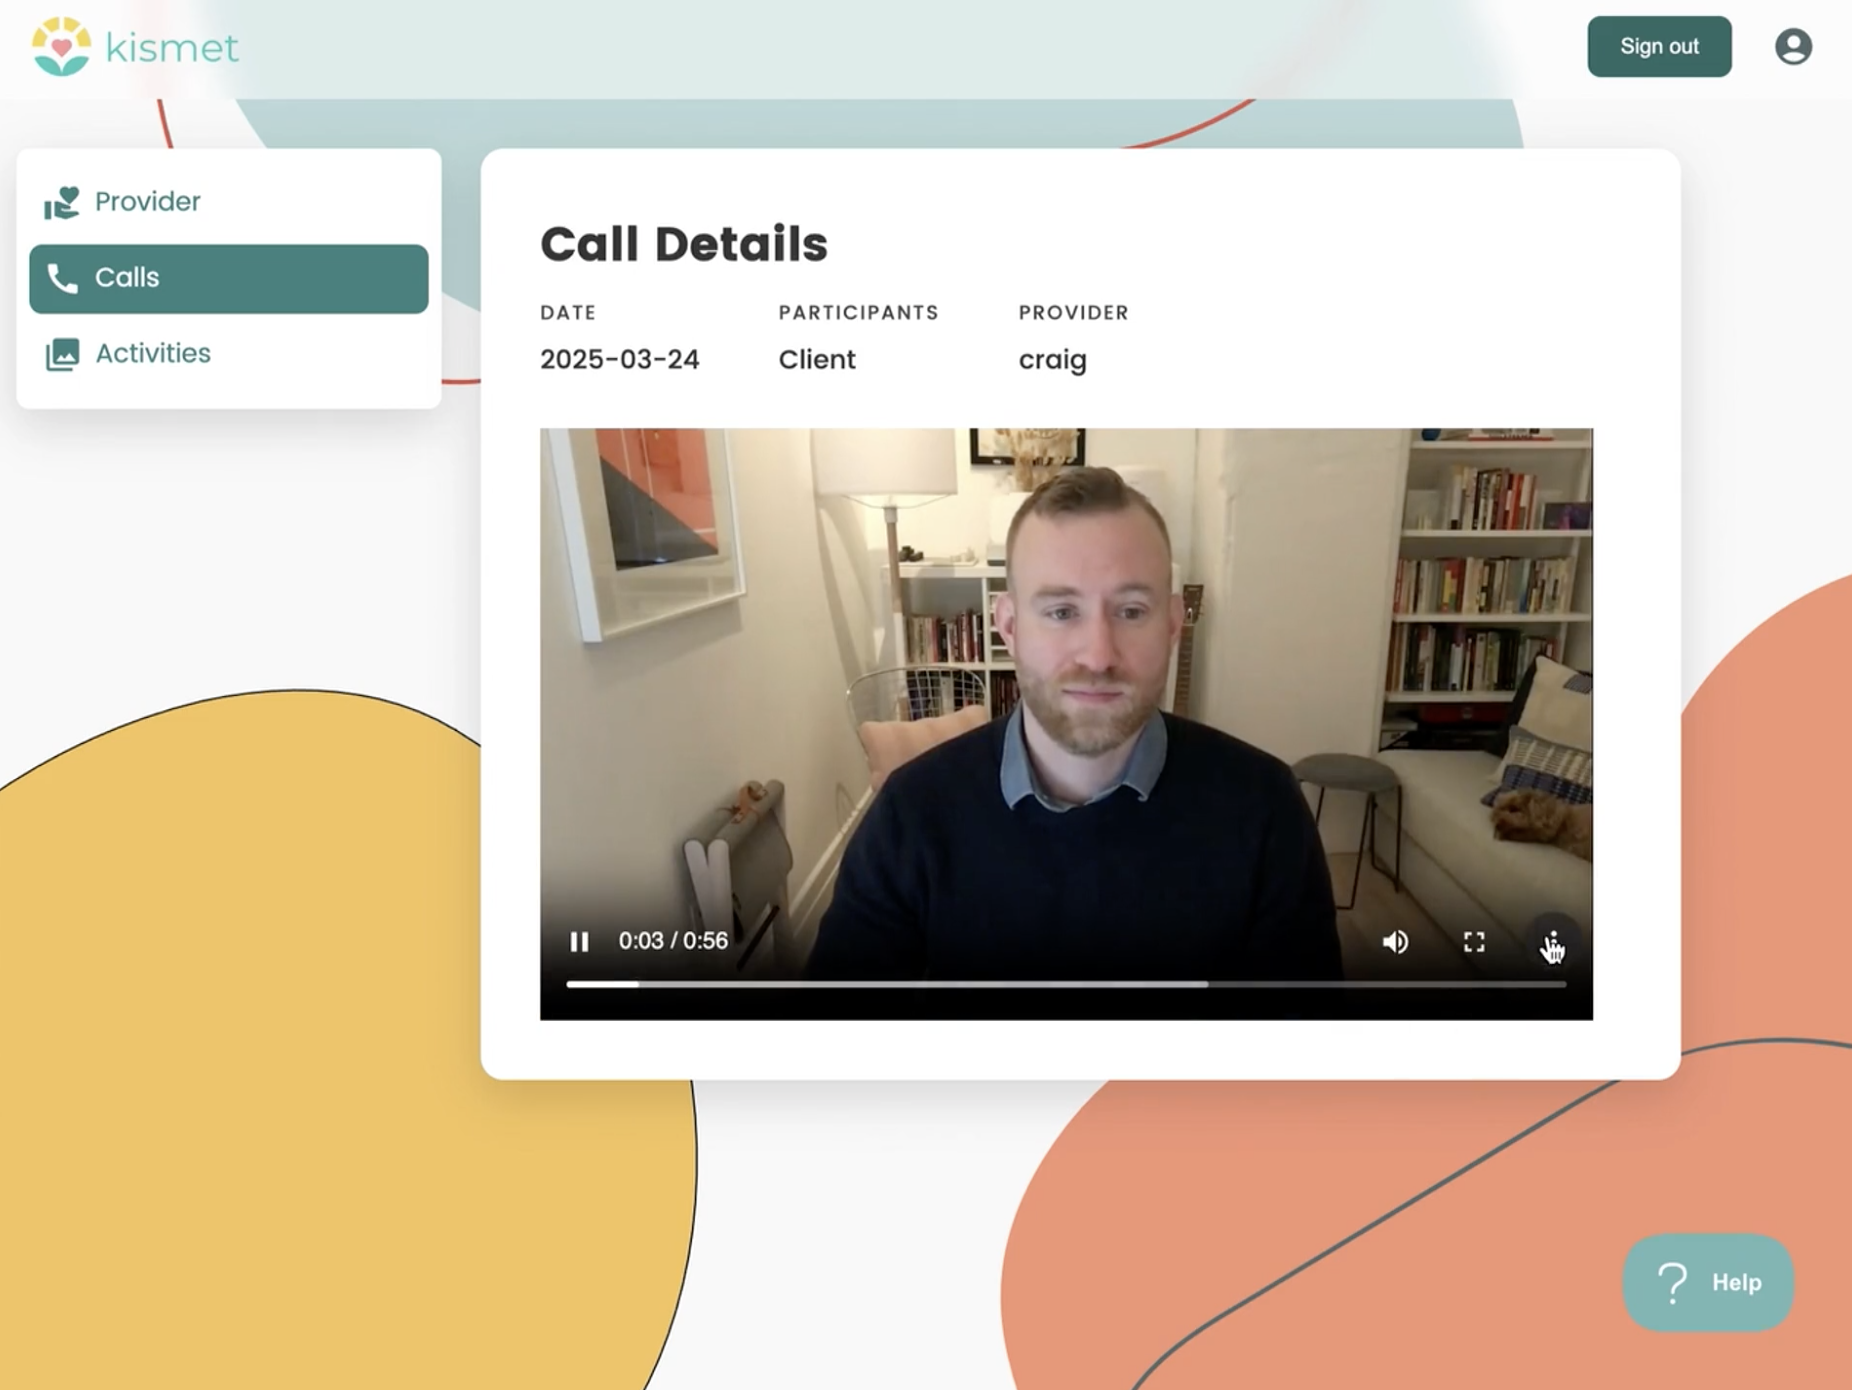Open the Help widget button
This screenshot has width=1852, height=1390.
tap(1708, 1282)
